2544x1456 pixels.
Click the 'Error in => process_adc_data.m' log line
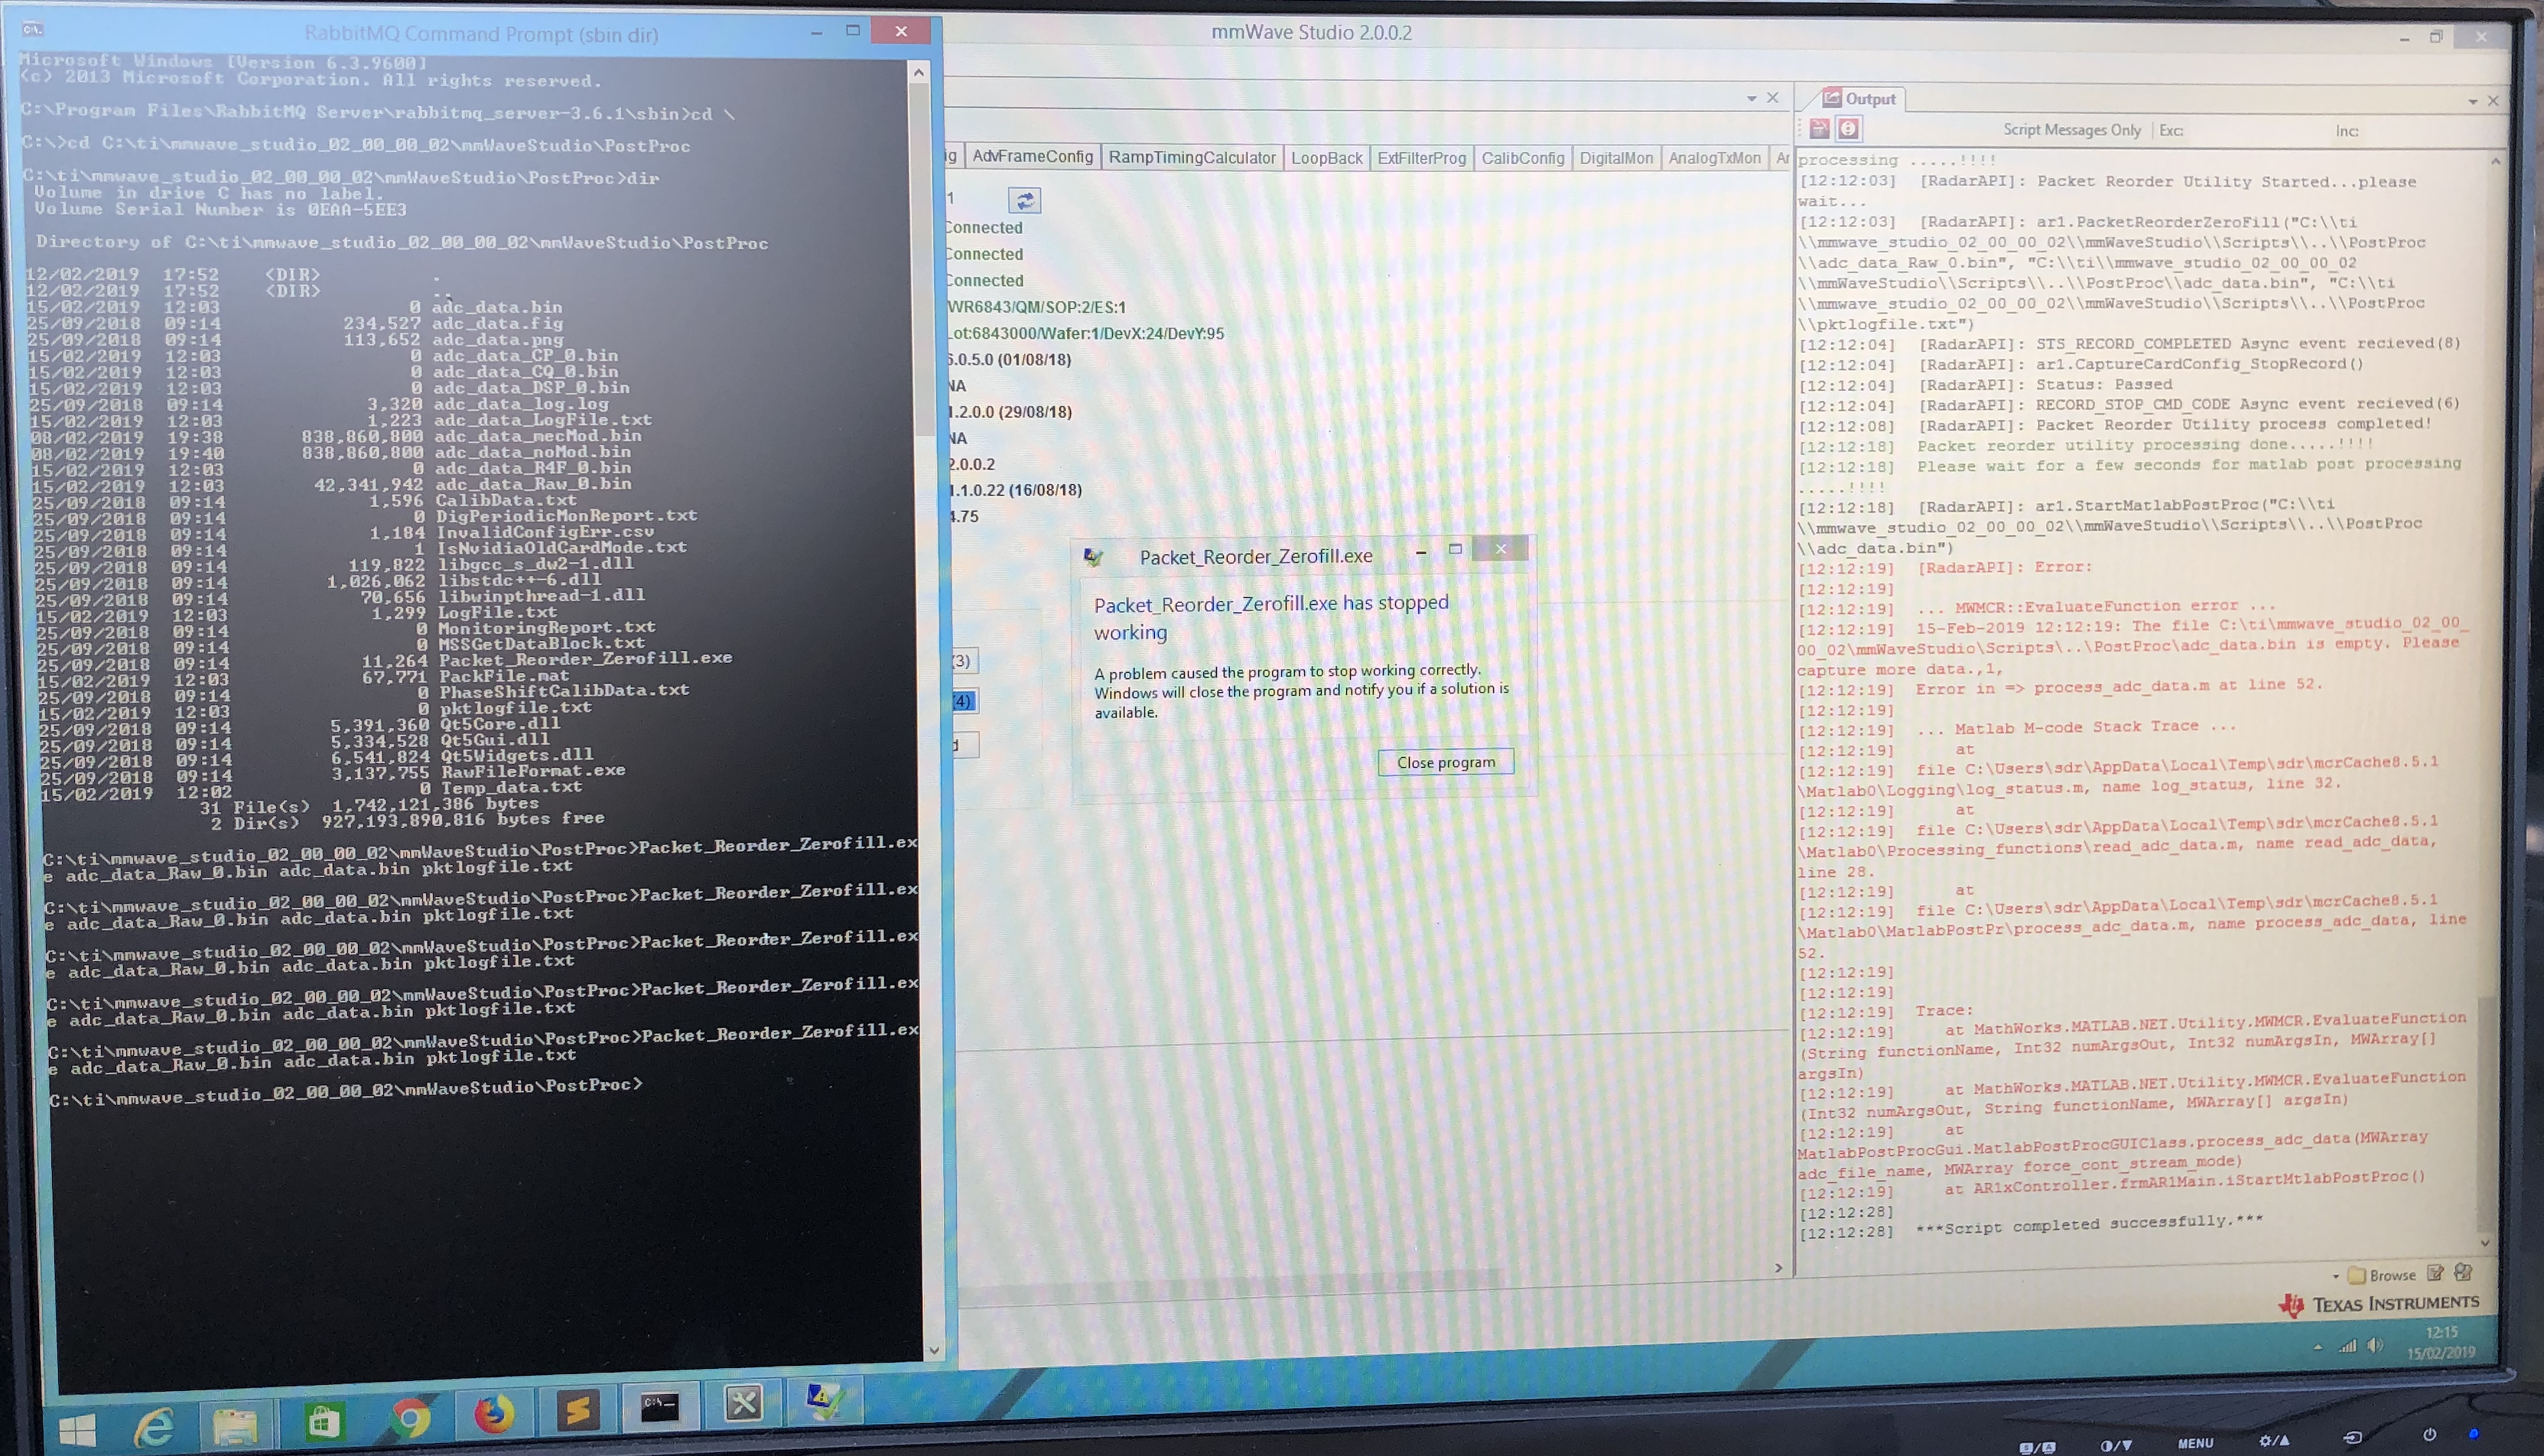click(x=2119, y=687)
